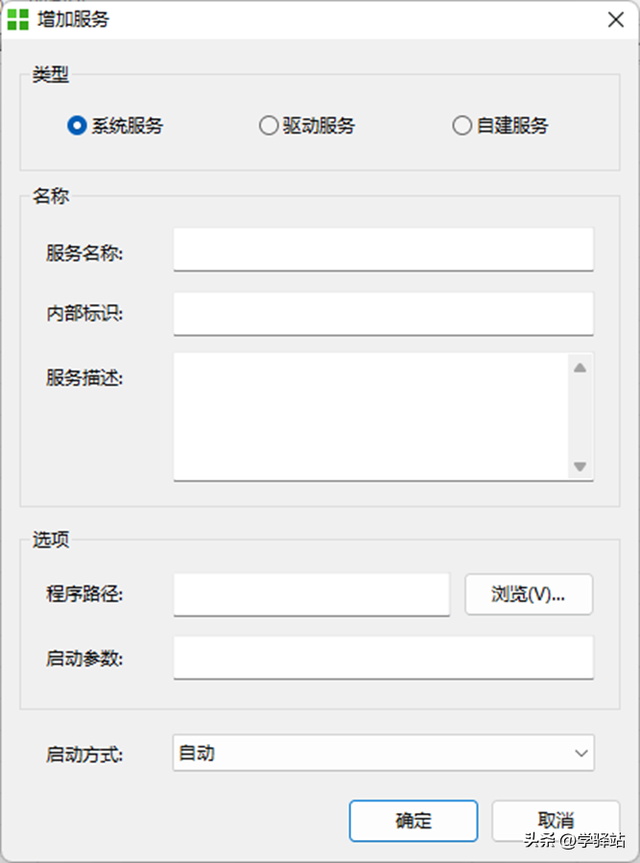Viewport: 640px width, 863px height.
Task: Place cursor in 服务描述 text area
Action: click(370, 415)
